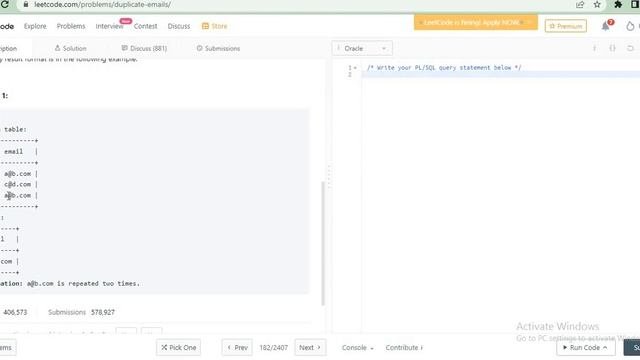
Task: Click the share page icon in address bar
Action: click(580, 4)
